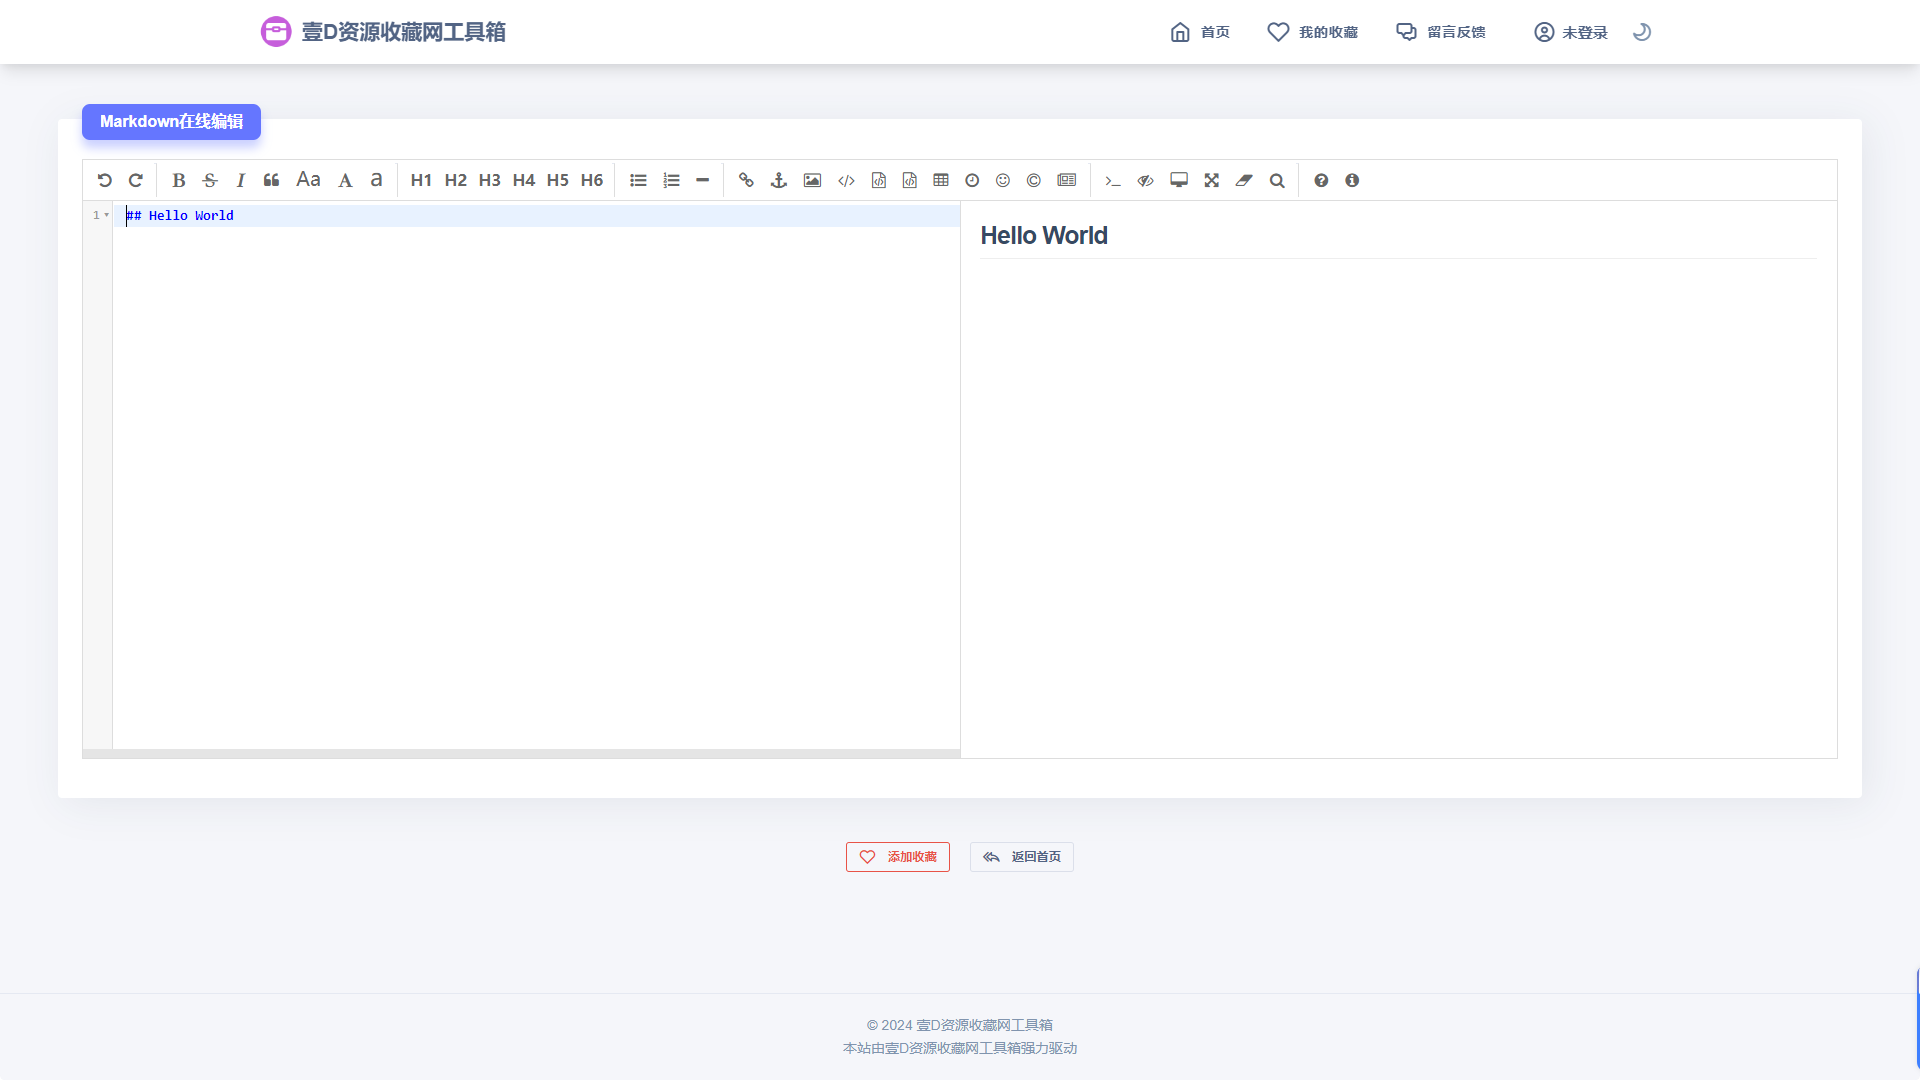Click the undo icon in editor toolbar
This screenshot has height=1080, width=1920.
pyautogui.click(x=105, y=180)
